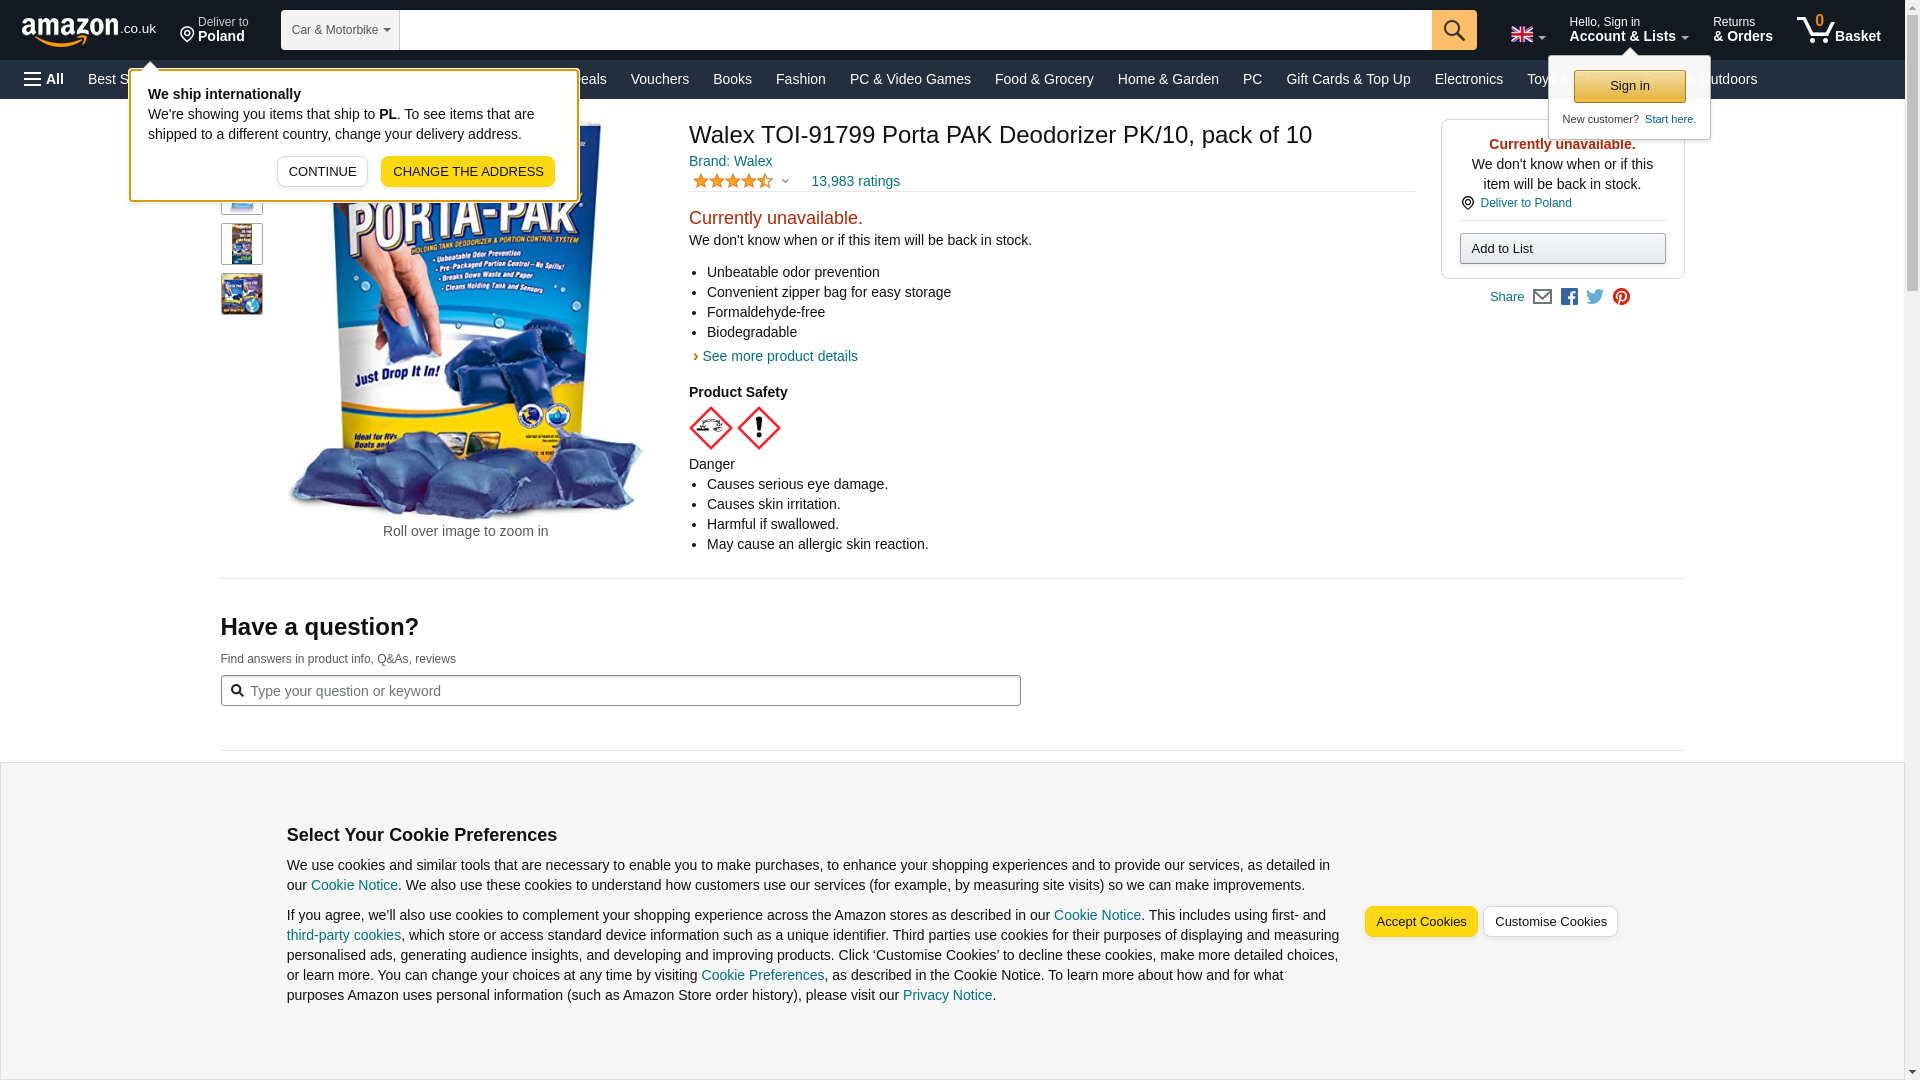Open the All hamburger menu

click(x=44, y=79)
